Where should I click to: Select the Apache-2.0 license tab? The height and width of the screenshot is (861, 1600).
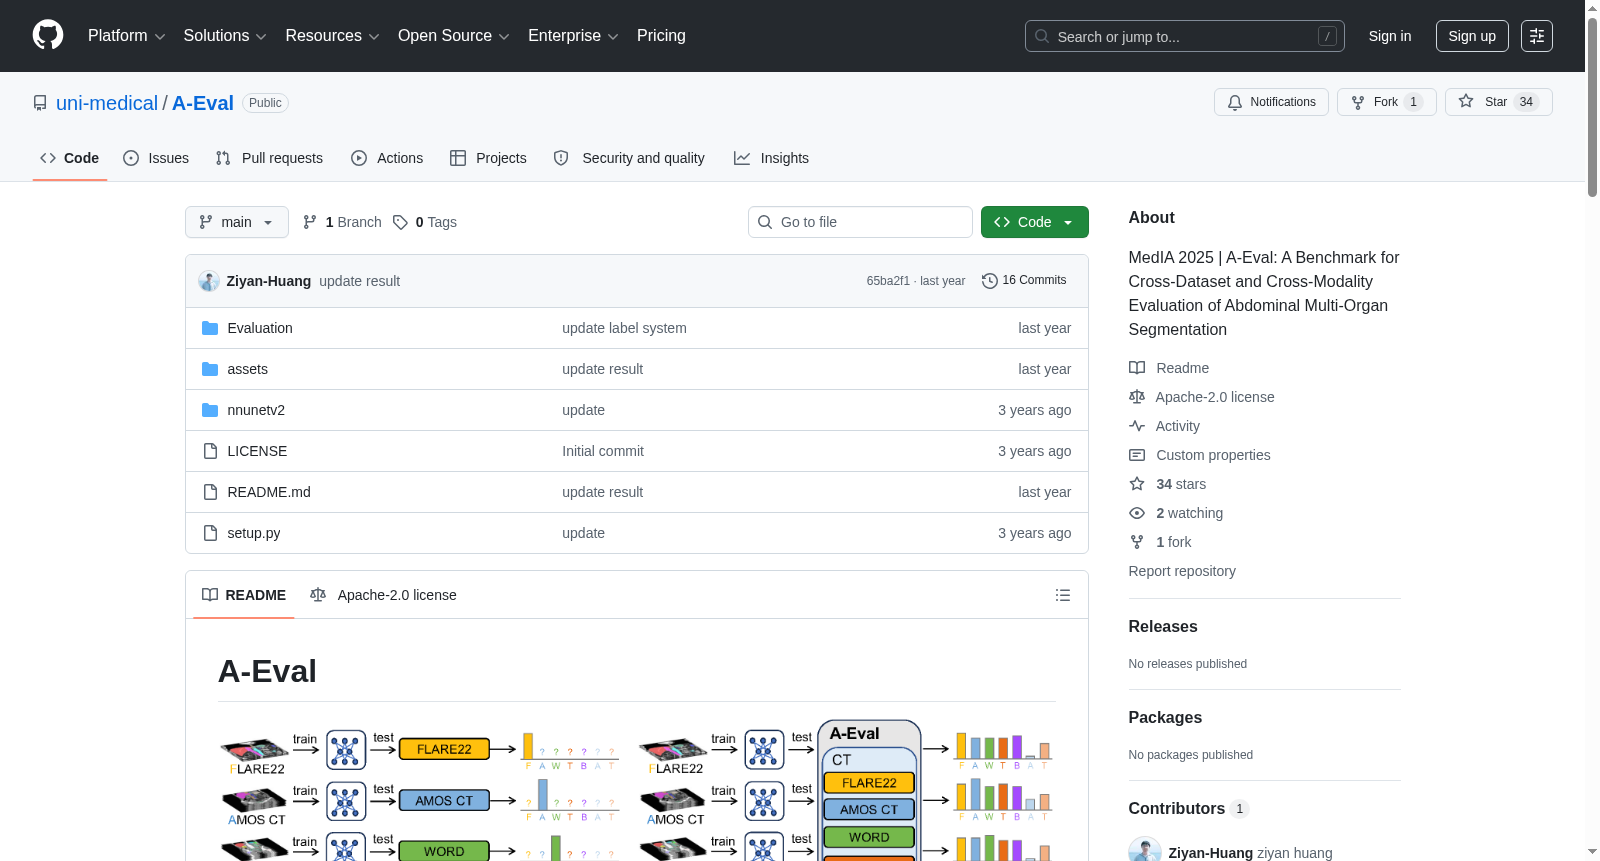[383, 595]
